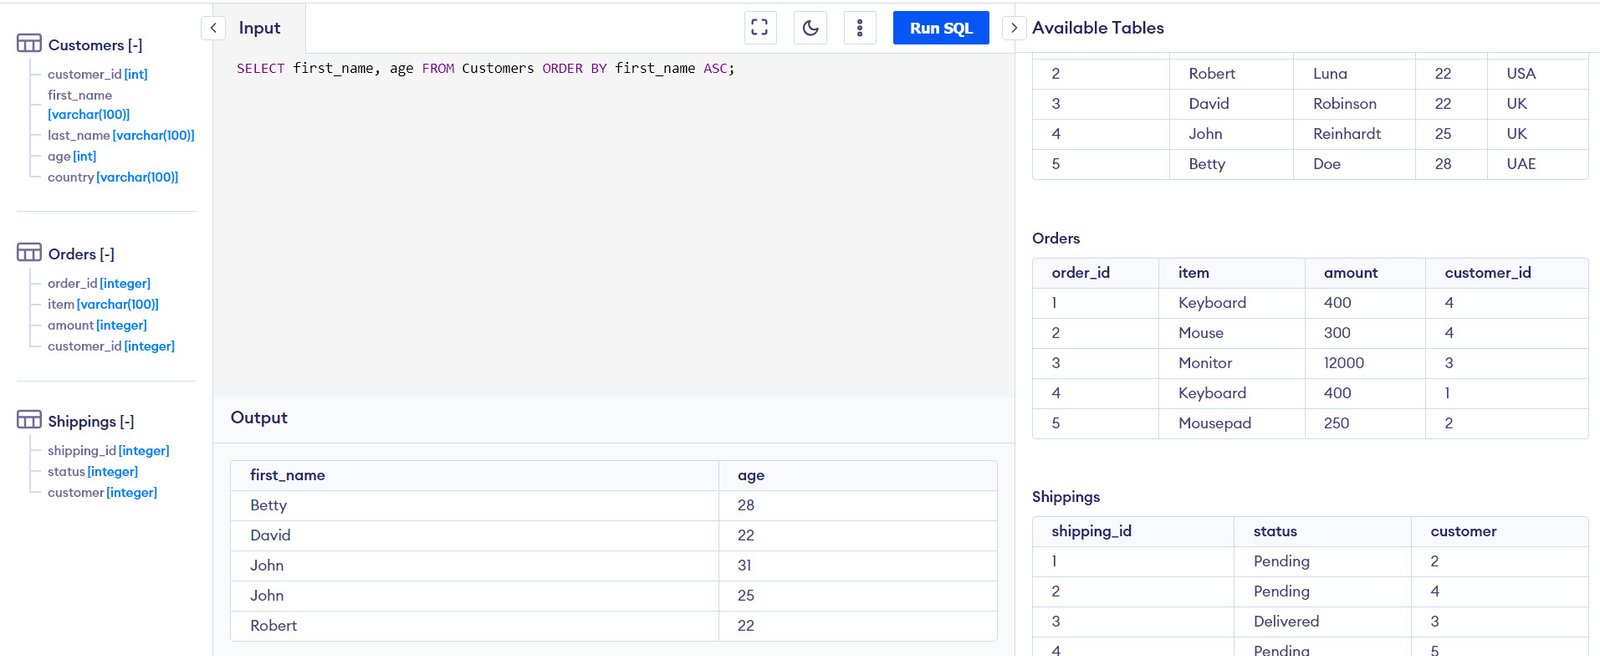Click Mouse item in Orders table
This screenshot has width=1600, height=656.
(x=1201, y=332)
